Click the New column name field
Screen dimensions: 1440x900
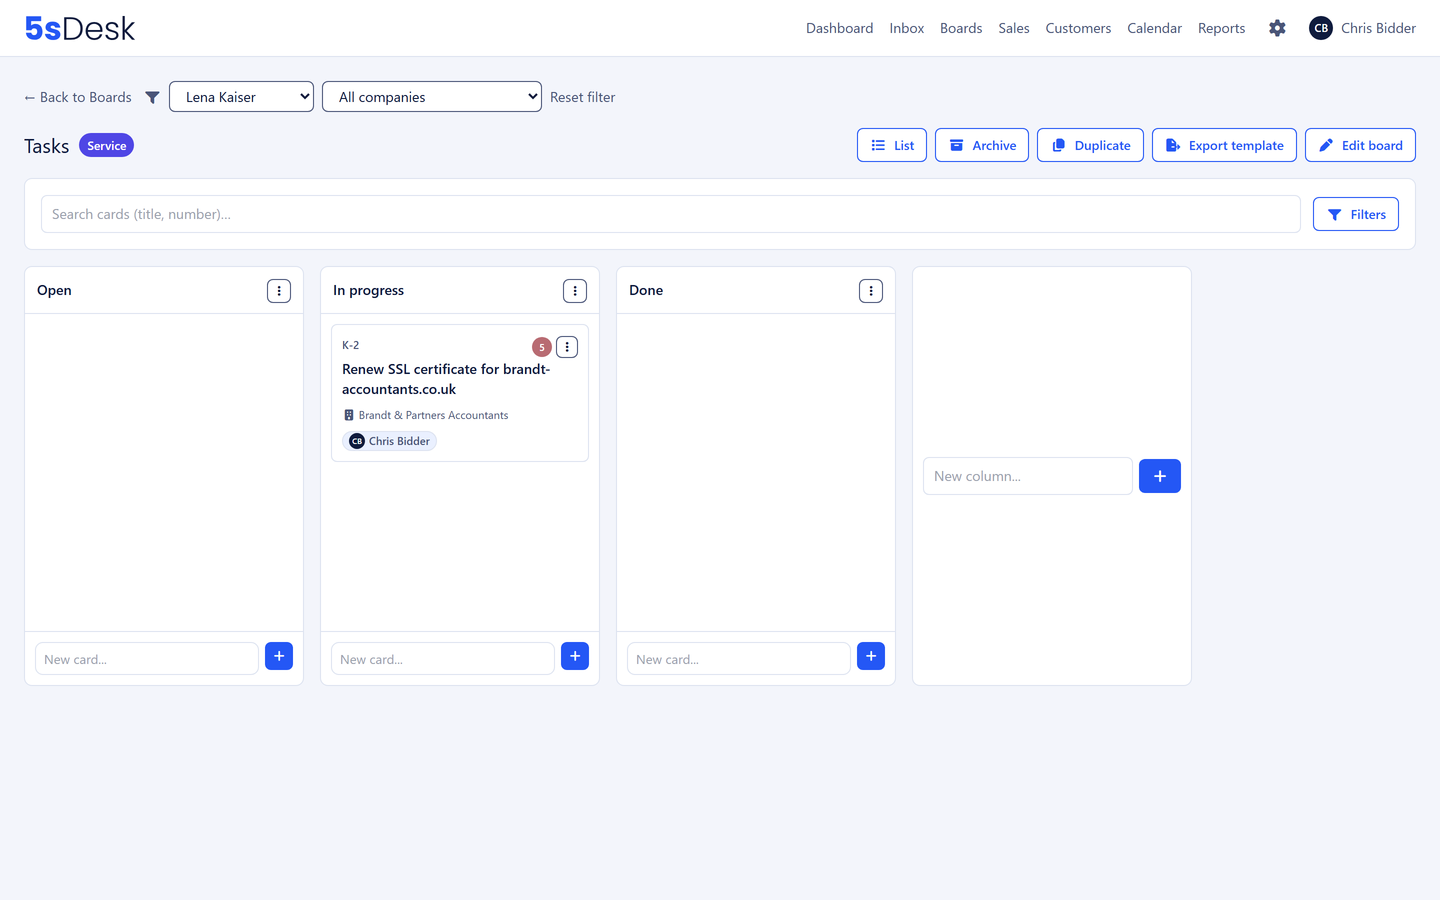coord(1028,476)
